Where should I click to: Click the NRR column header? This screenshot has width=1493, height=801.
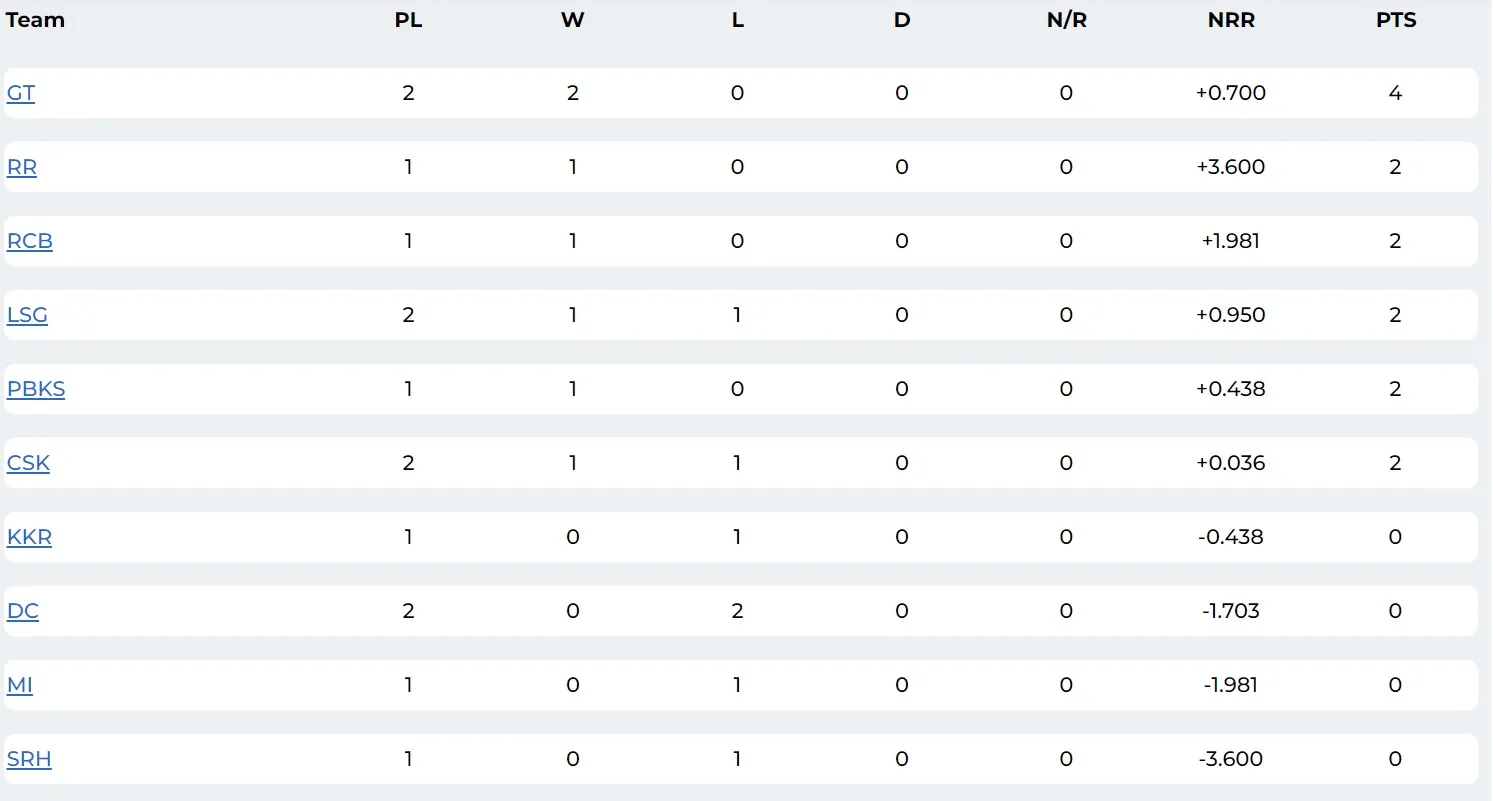pyautogui.click(x=1231, y=20)
